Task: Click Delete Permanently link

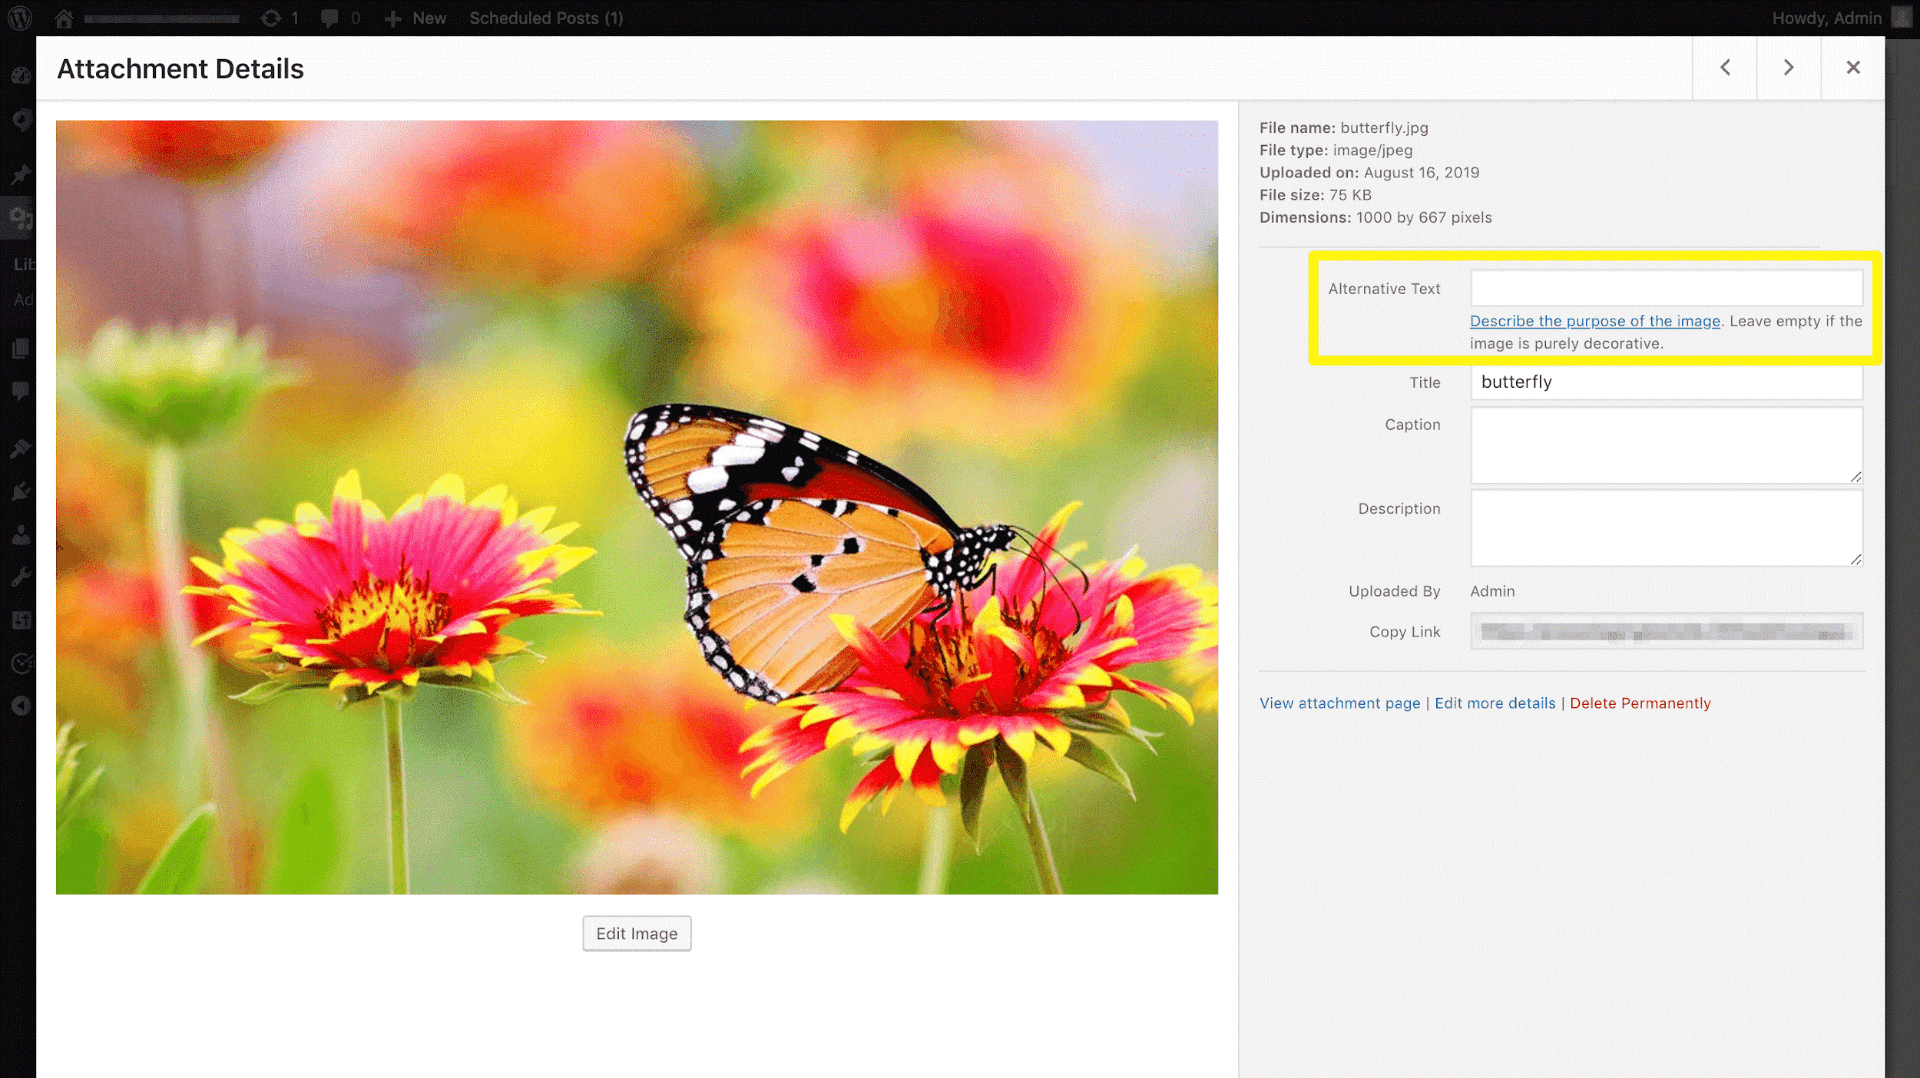Action: pos(1639,703)
